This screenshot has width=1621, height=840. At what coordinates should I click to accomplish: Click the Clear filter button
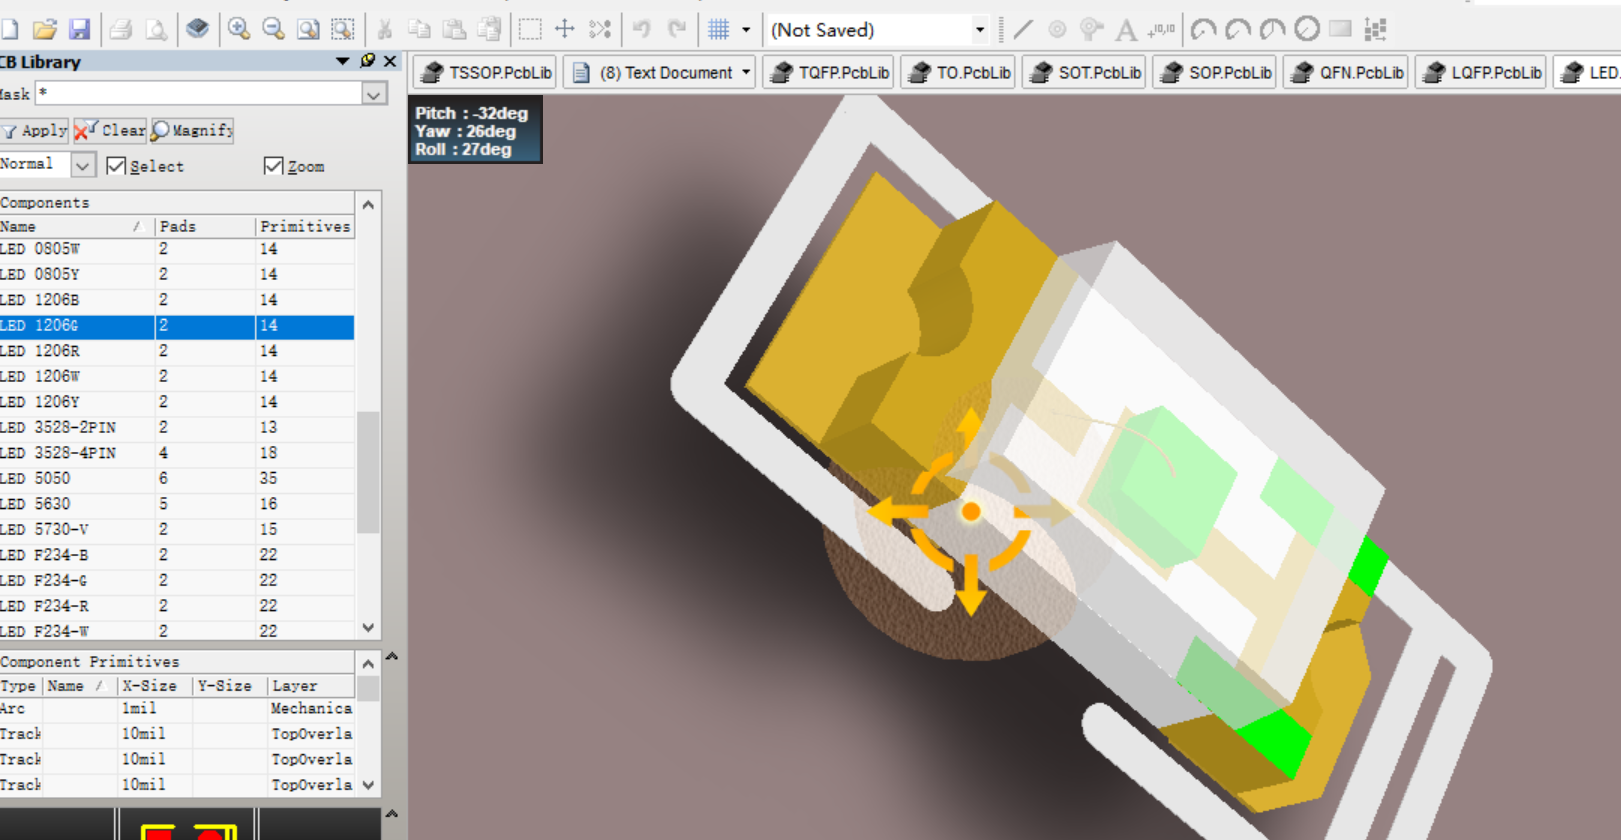tap(110, 130)
